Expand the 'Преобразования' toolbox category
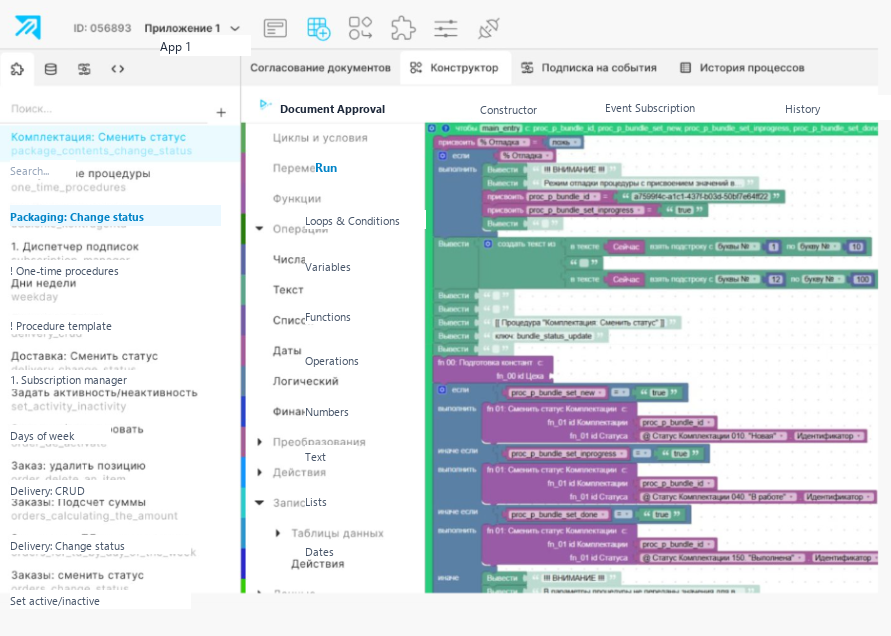The height and width of the screenshot is (636, 891). [260, 442]
